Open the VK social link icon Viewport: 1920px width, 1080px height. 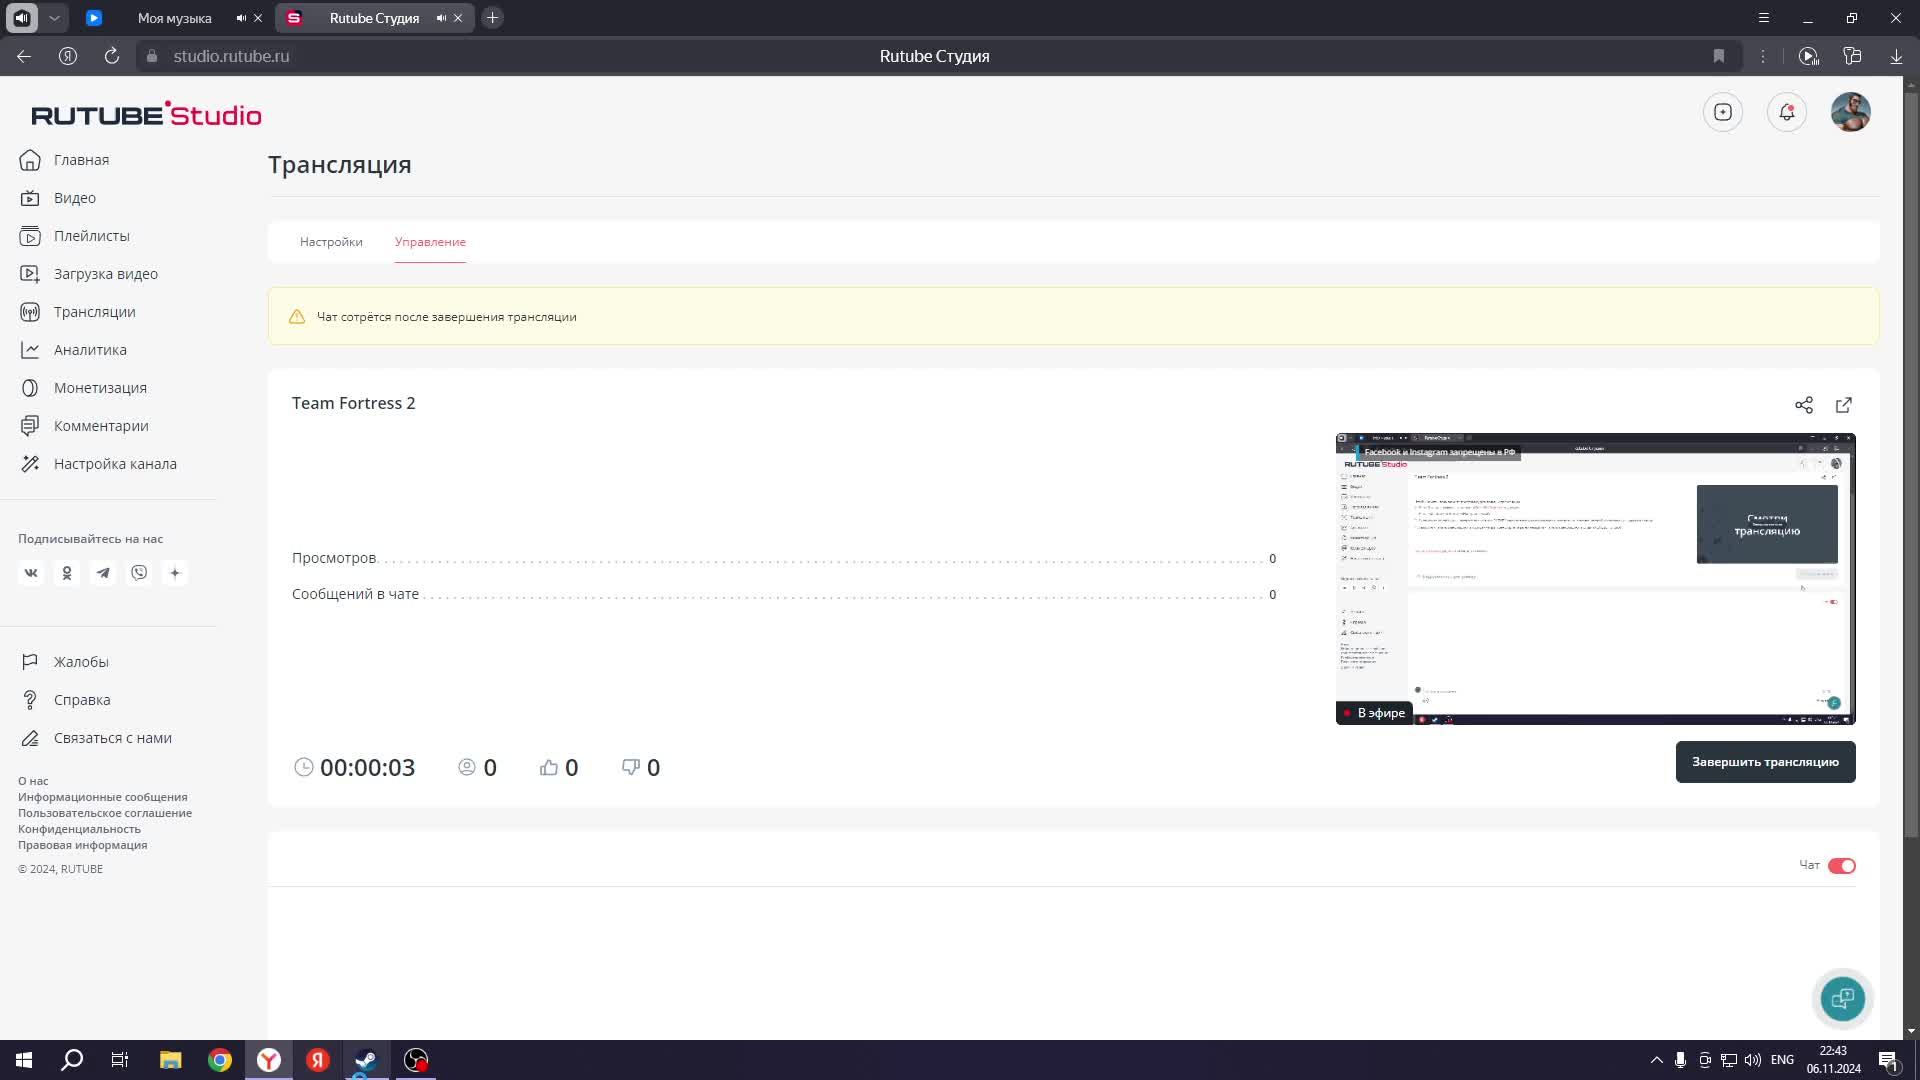31,573
